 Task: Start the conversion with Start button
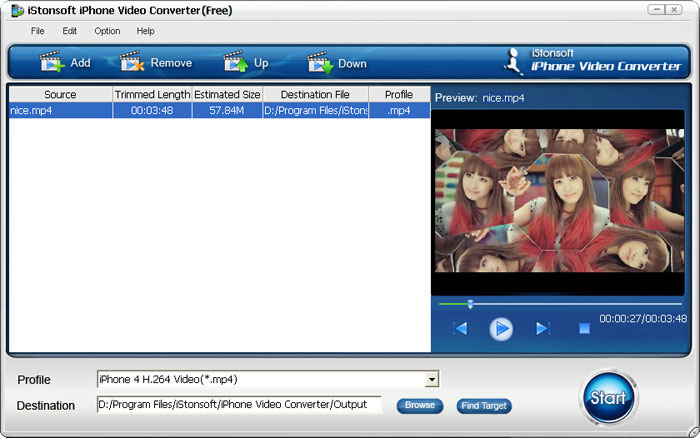click(x=608, y=397)
